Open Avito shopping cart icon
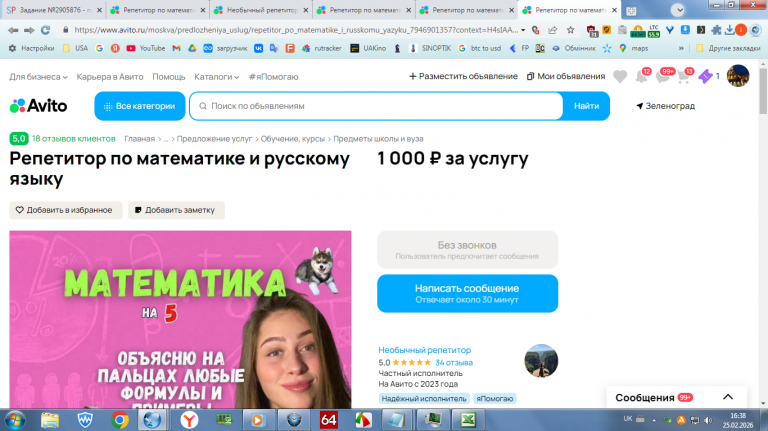The height and width of the screenshot is (431, 768). [685, 76]
